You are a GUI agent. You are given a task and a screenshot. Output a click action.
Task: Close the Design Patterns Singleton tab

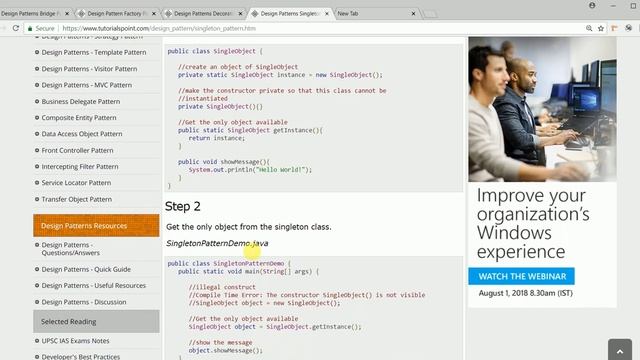(x=327, y=13)
